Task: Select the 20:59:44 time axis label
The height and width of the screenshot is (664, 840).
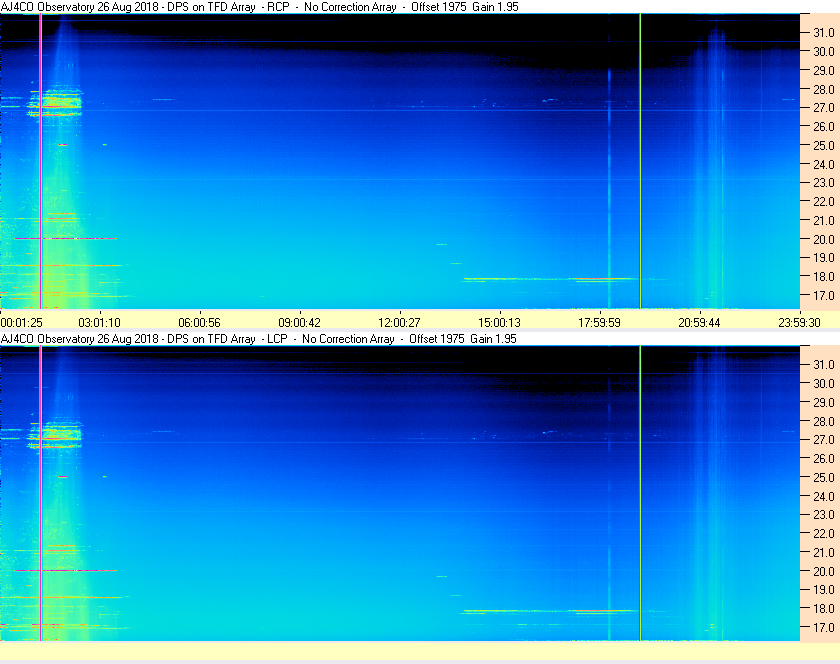Action: coord(700,323)
